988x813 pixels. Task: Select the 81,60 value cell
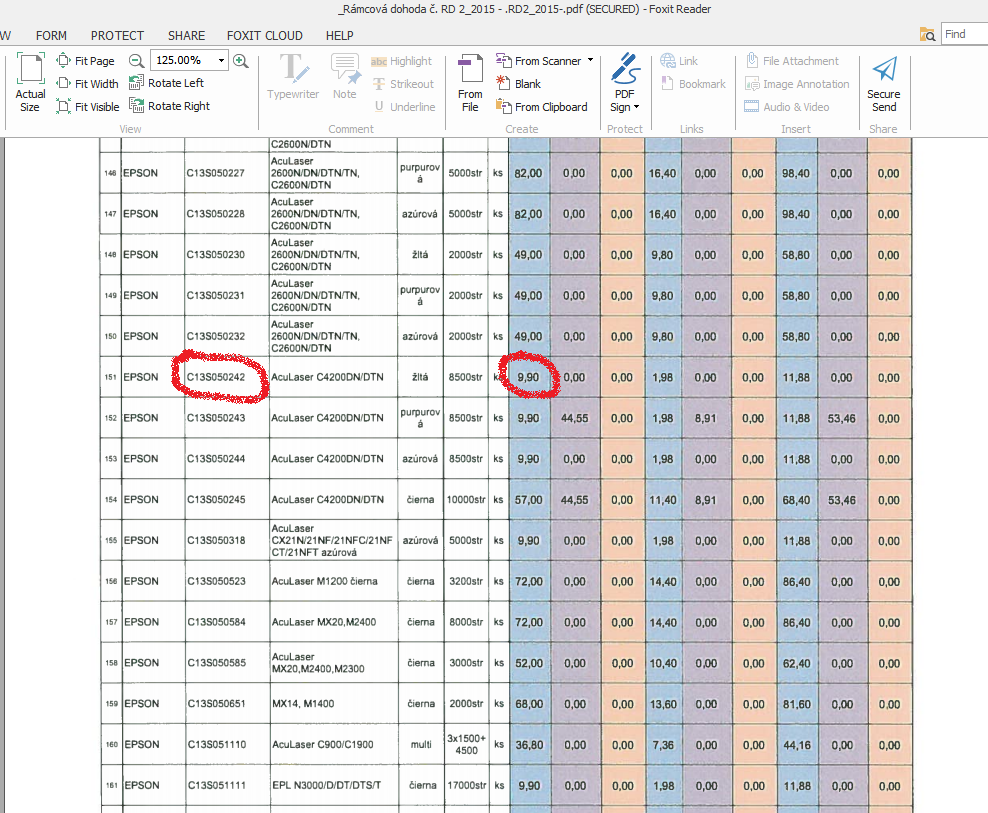click(797, 704)
